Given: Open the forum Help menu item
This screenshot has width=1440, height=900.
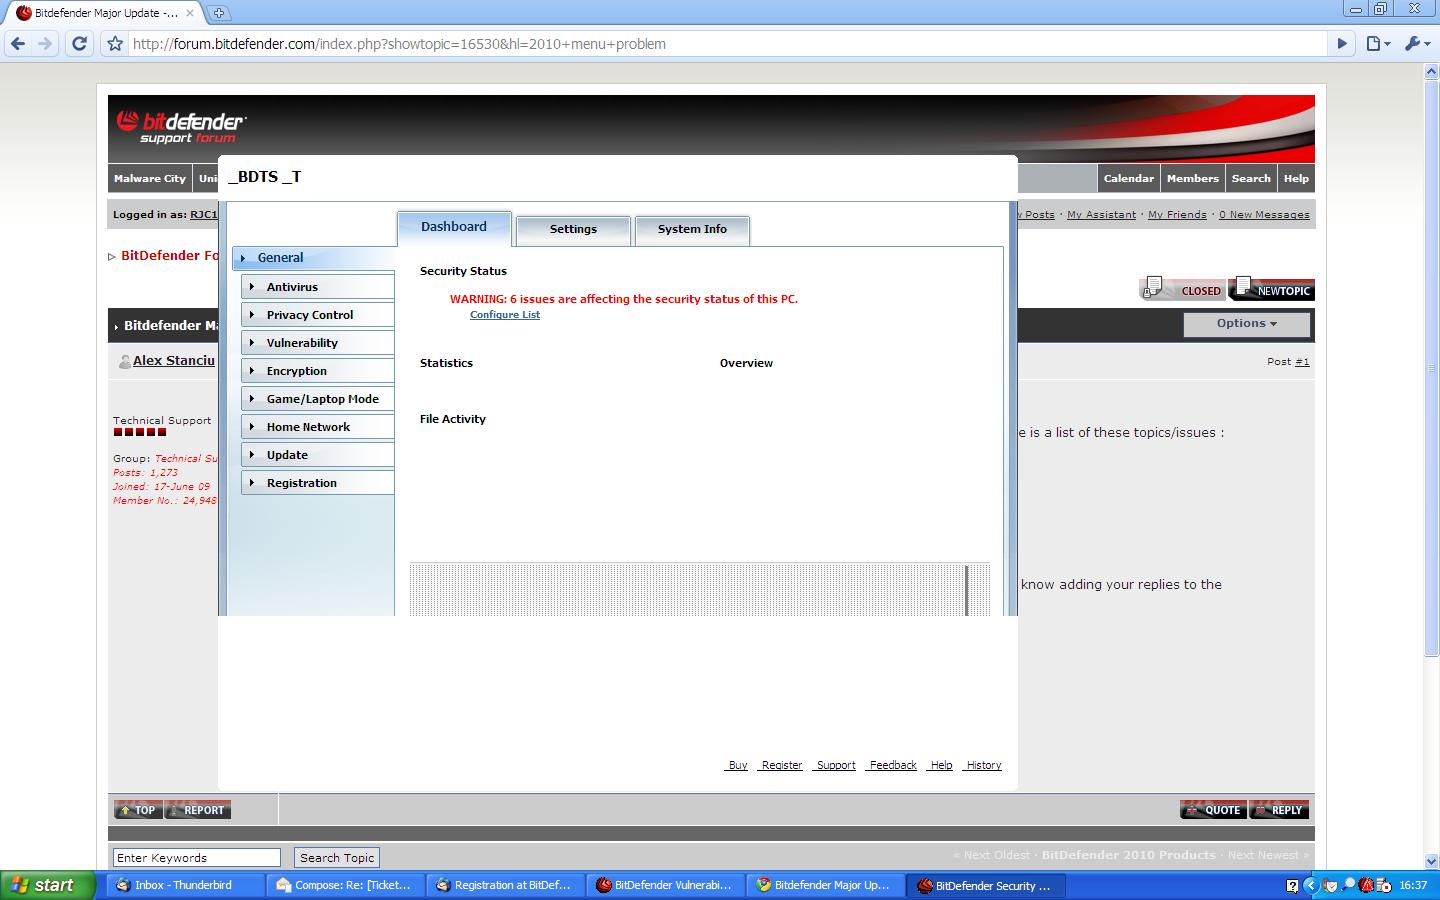Looking at the screenshot, I should (x=1296, y=178).
